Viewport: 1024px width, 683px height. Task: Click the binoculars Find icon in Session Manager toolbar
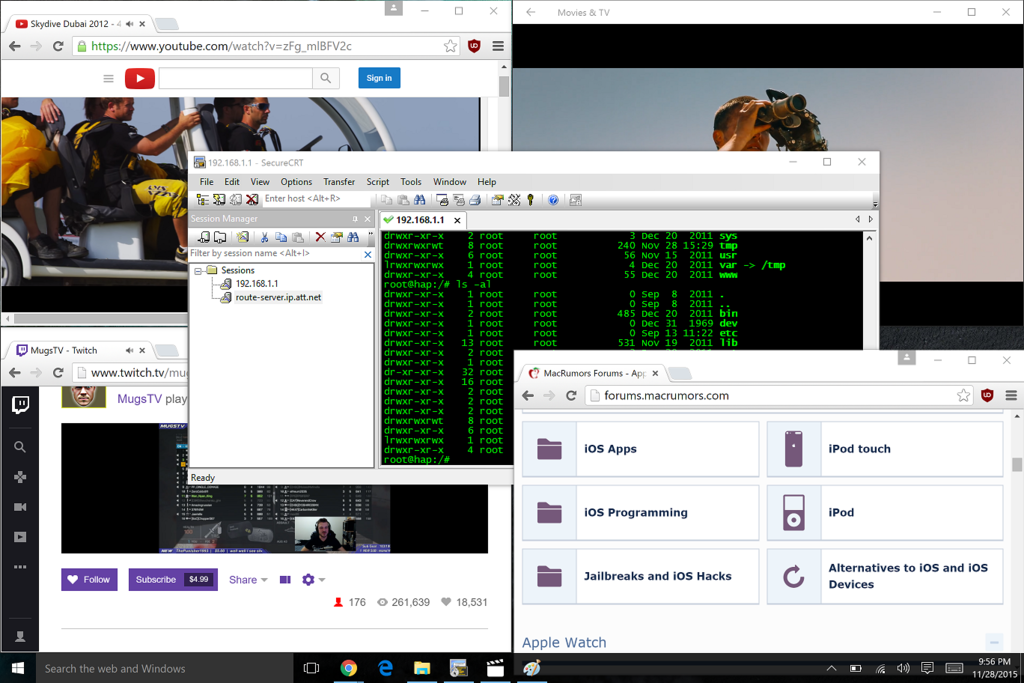tap(353, 237)
